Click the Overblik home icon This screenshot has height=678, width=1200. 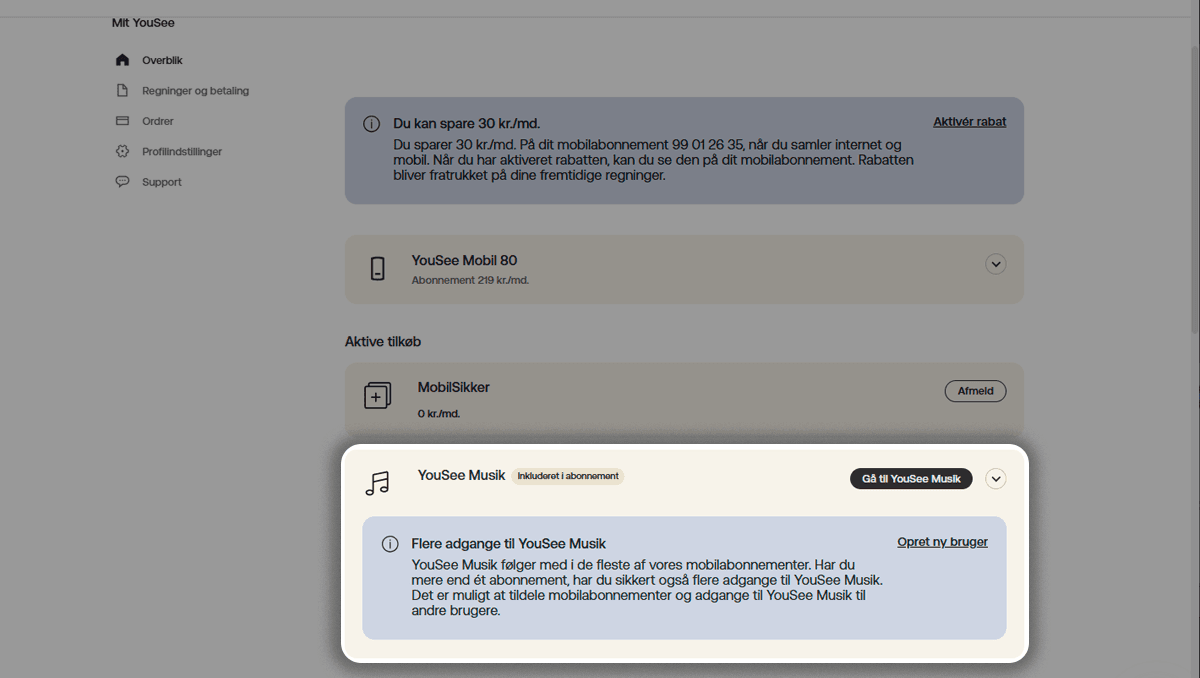(x=122, y=60)
